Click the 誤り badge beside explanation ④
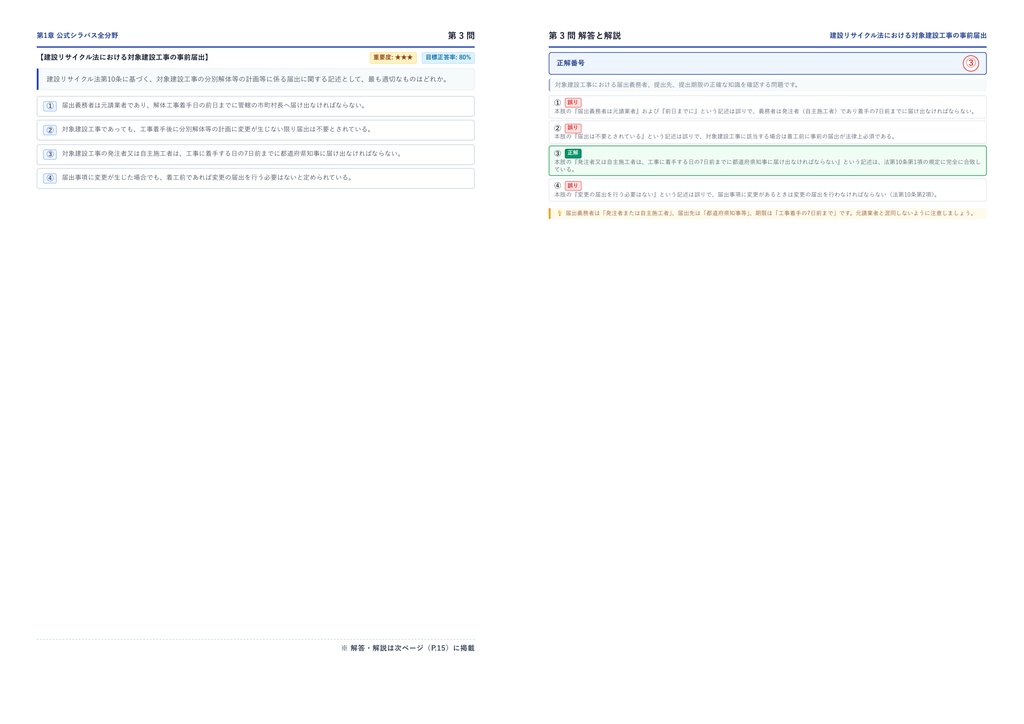The width and height of the screenshot is (1024, 724). coord(573,185)
